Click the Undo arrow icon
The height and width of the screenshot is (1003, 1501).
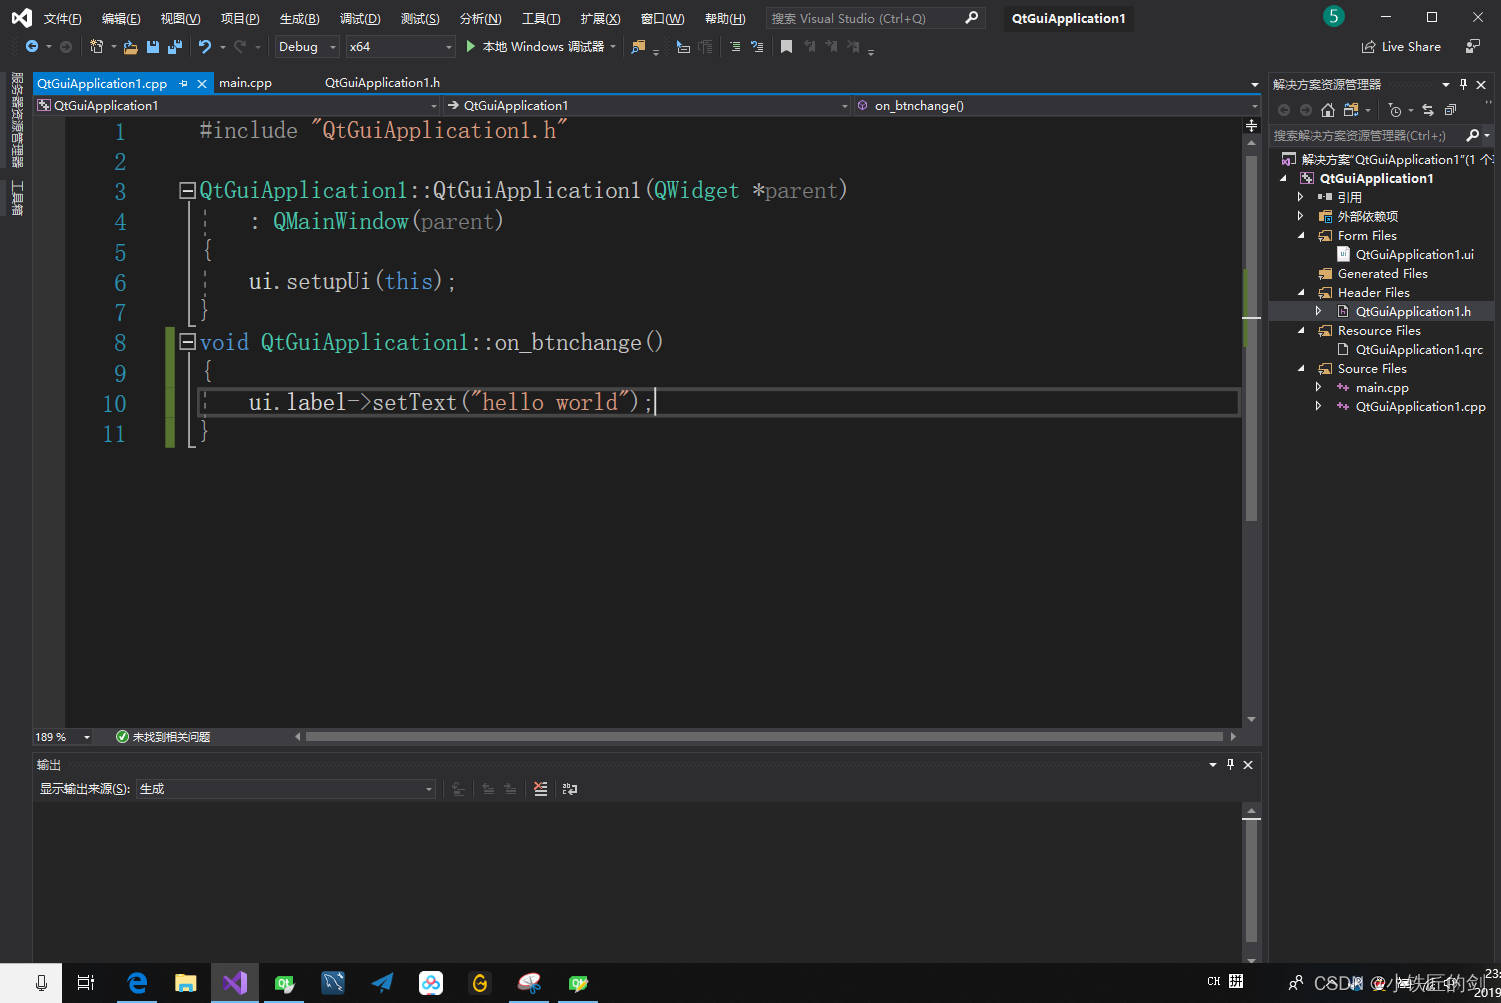206,46
